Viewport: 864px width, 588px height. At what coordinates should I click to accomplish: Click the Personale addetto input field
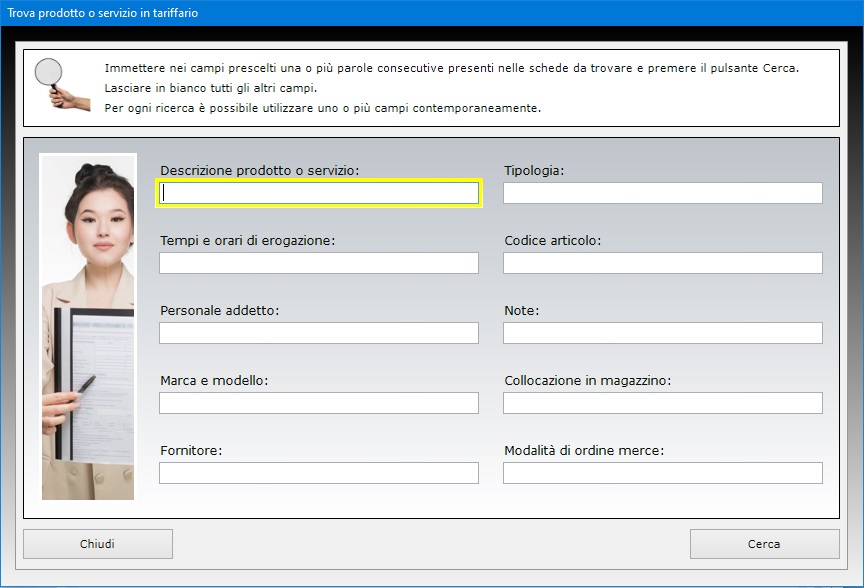pyautogui.click(x=319, y=333)
